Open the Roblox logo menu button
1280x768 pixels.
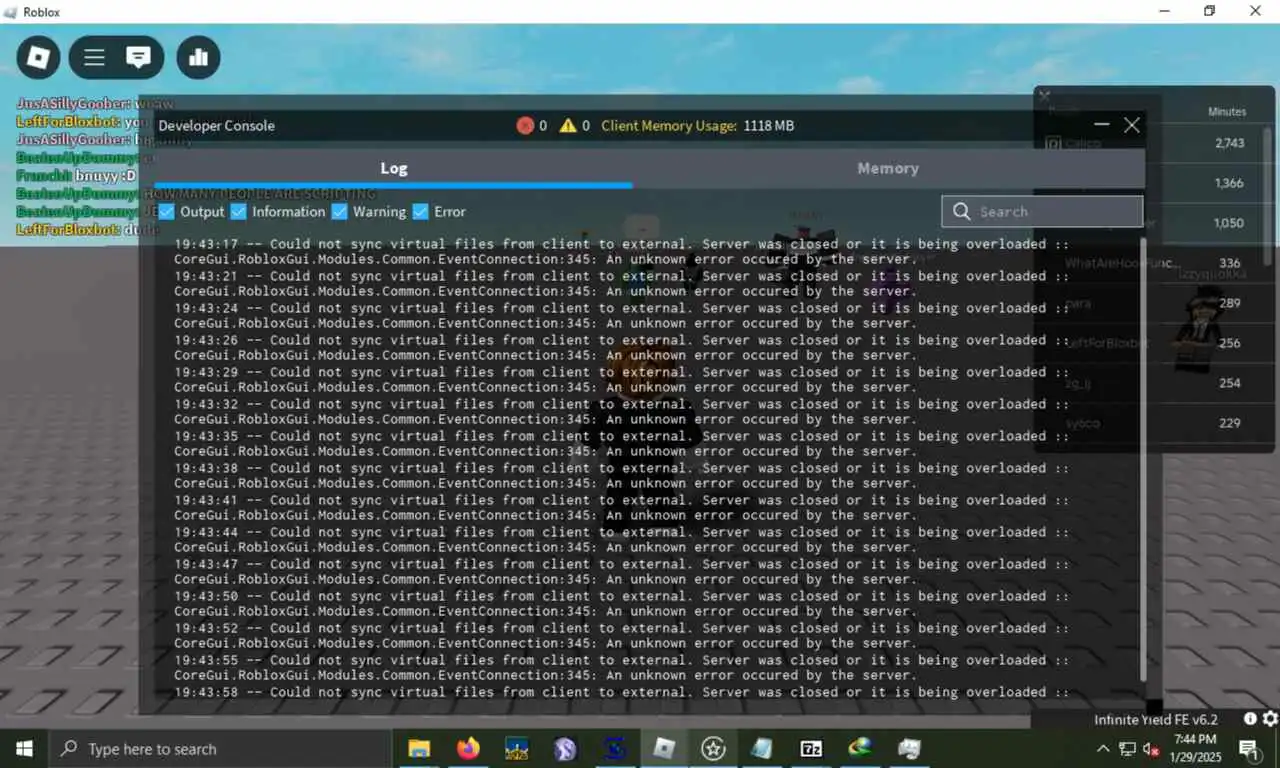tap(38, 57)
